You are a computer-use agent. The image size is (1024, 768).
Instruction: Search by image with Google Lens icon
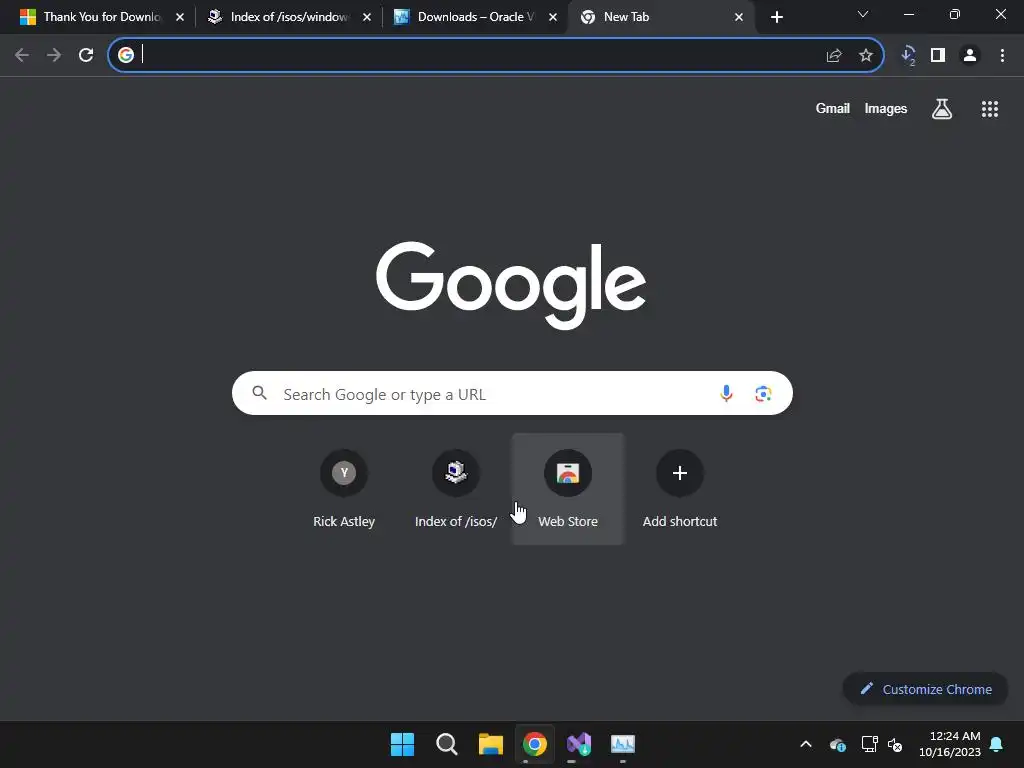(763, 393)
